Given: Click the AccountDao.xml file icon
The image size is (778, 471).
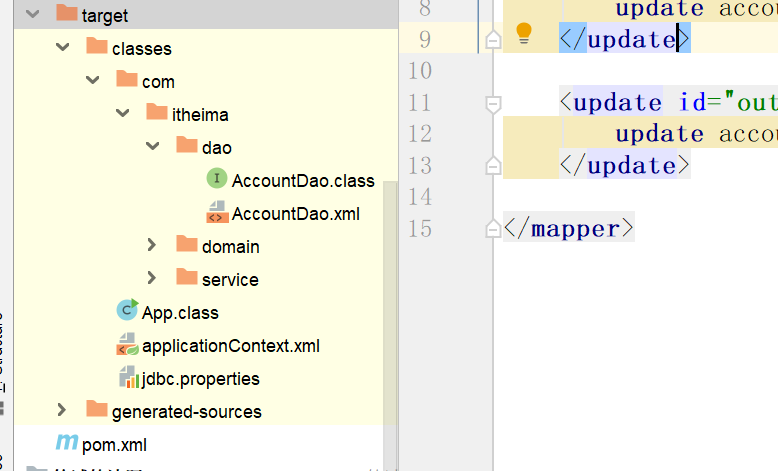Looking at the screenshot, I should 217,213.
